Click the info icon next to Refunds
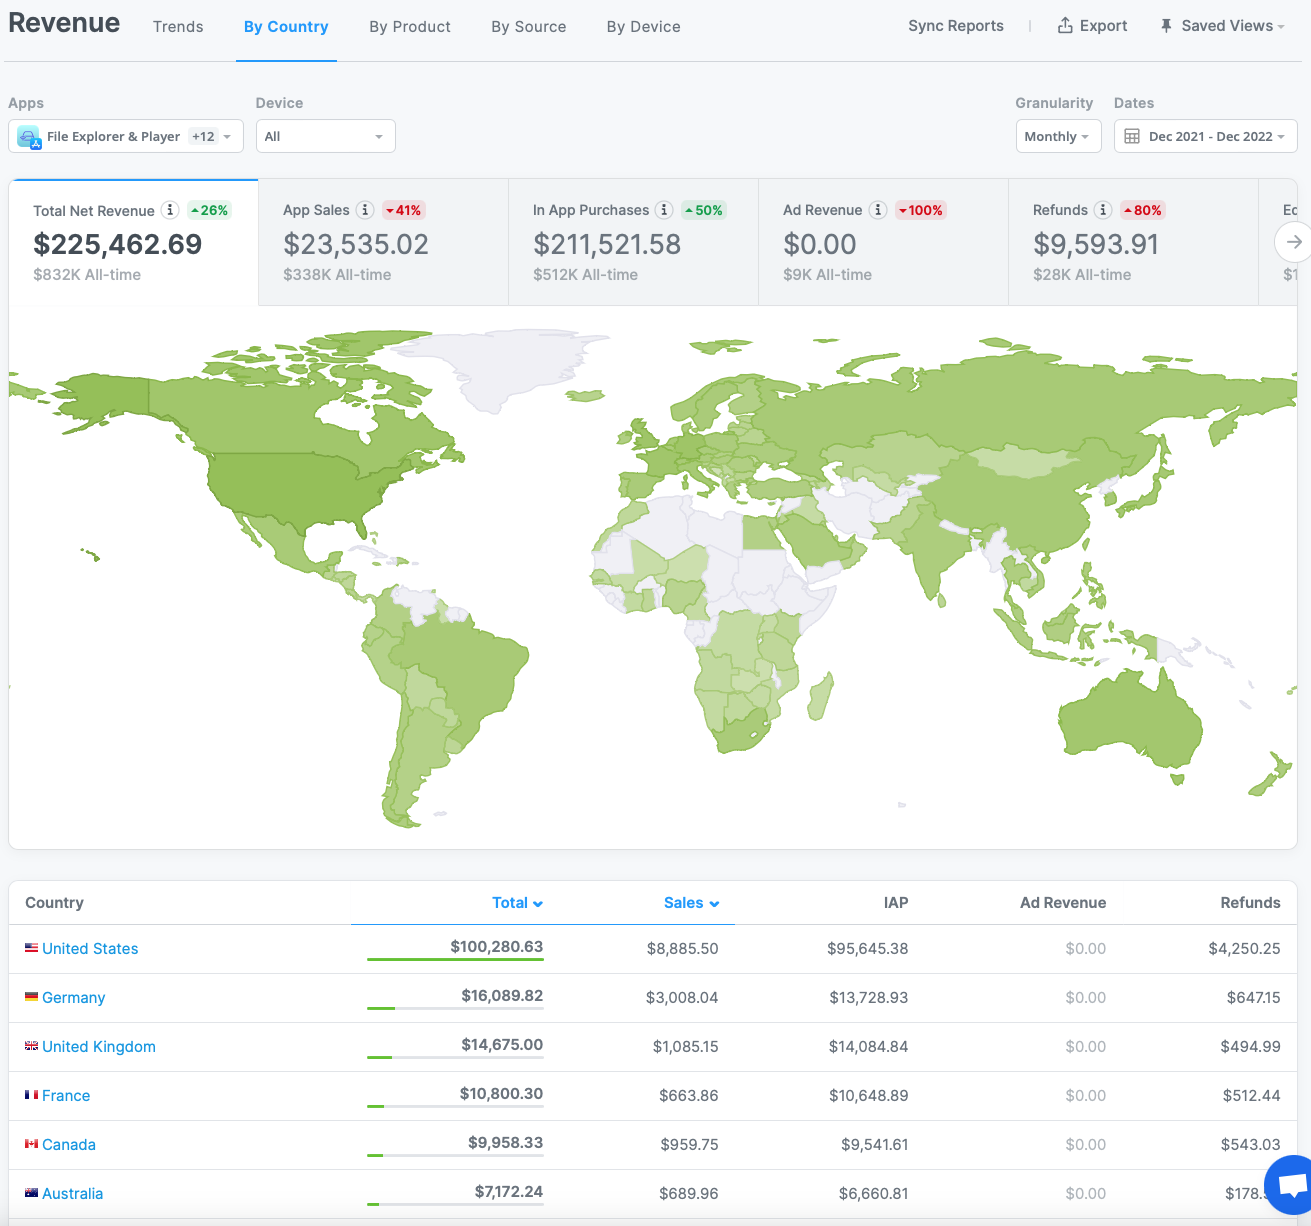Viewport: 1311px width, 1226px height. click(1103, 210)
